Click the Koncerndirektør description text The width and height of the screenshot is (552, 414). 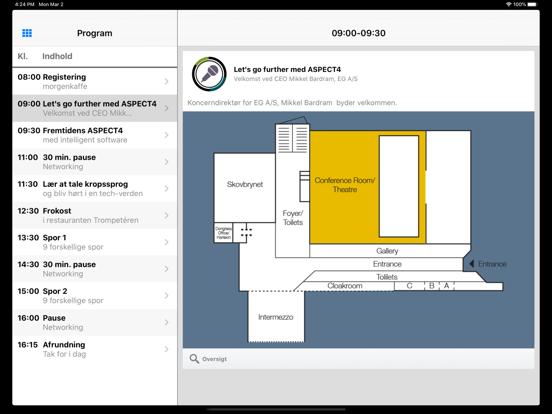[x=292, y=103]
